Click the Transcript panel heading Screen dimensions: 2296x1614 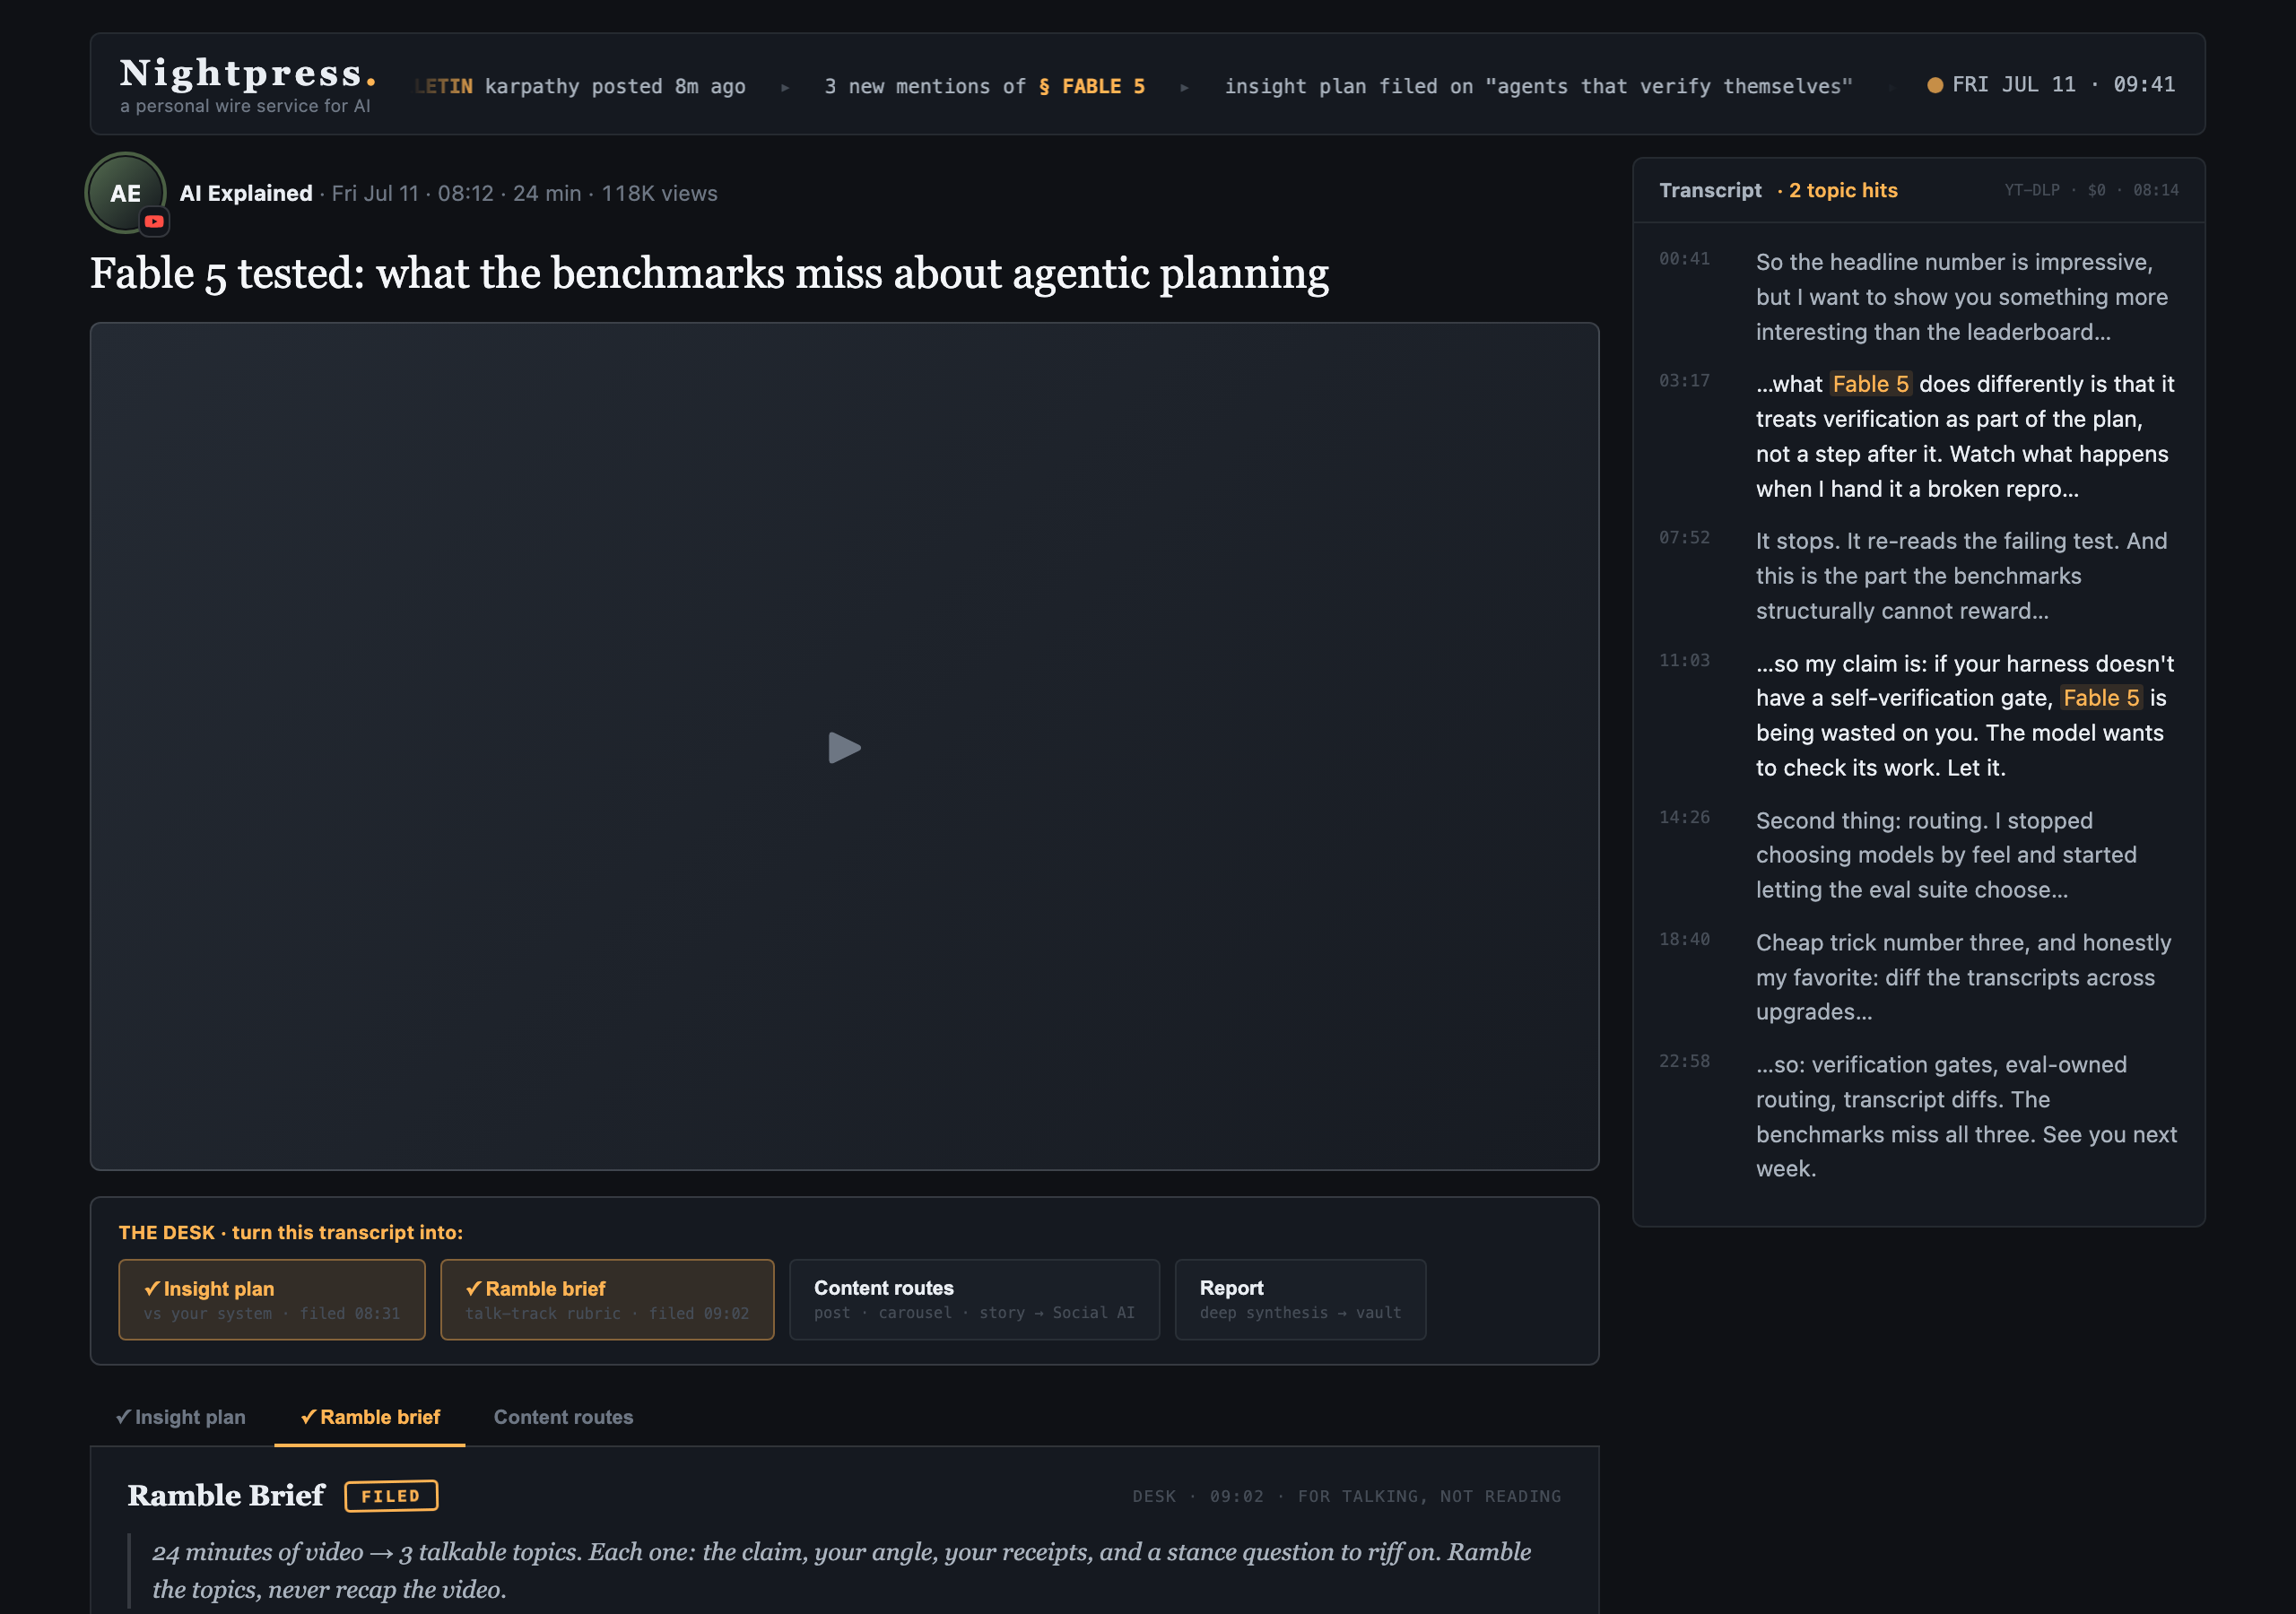coord(1710,190)
